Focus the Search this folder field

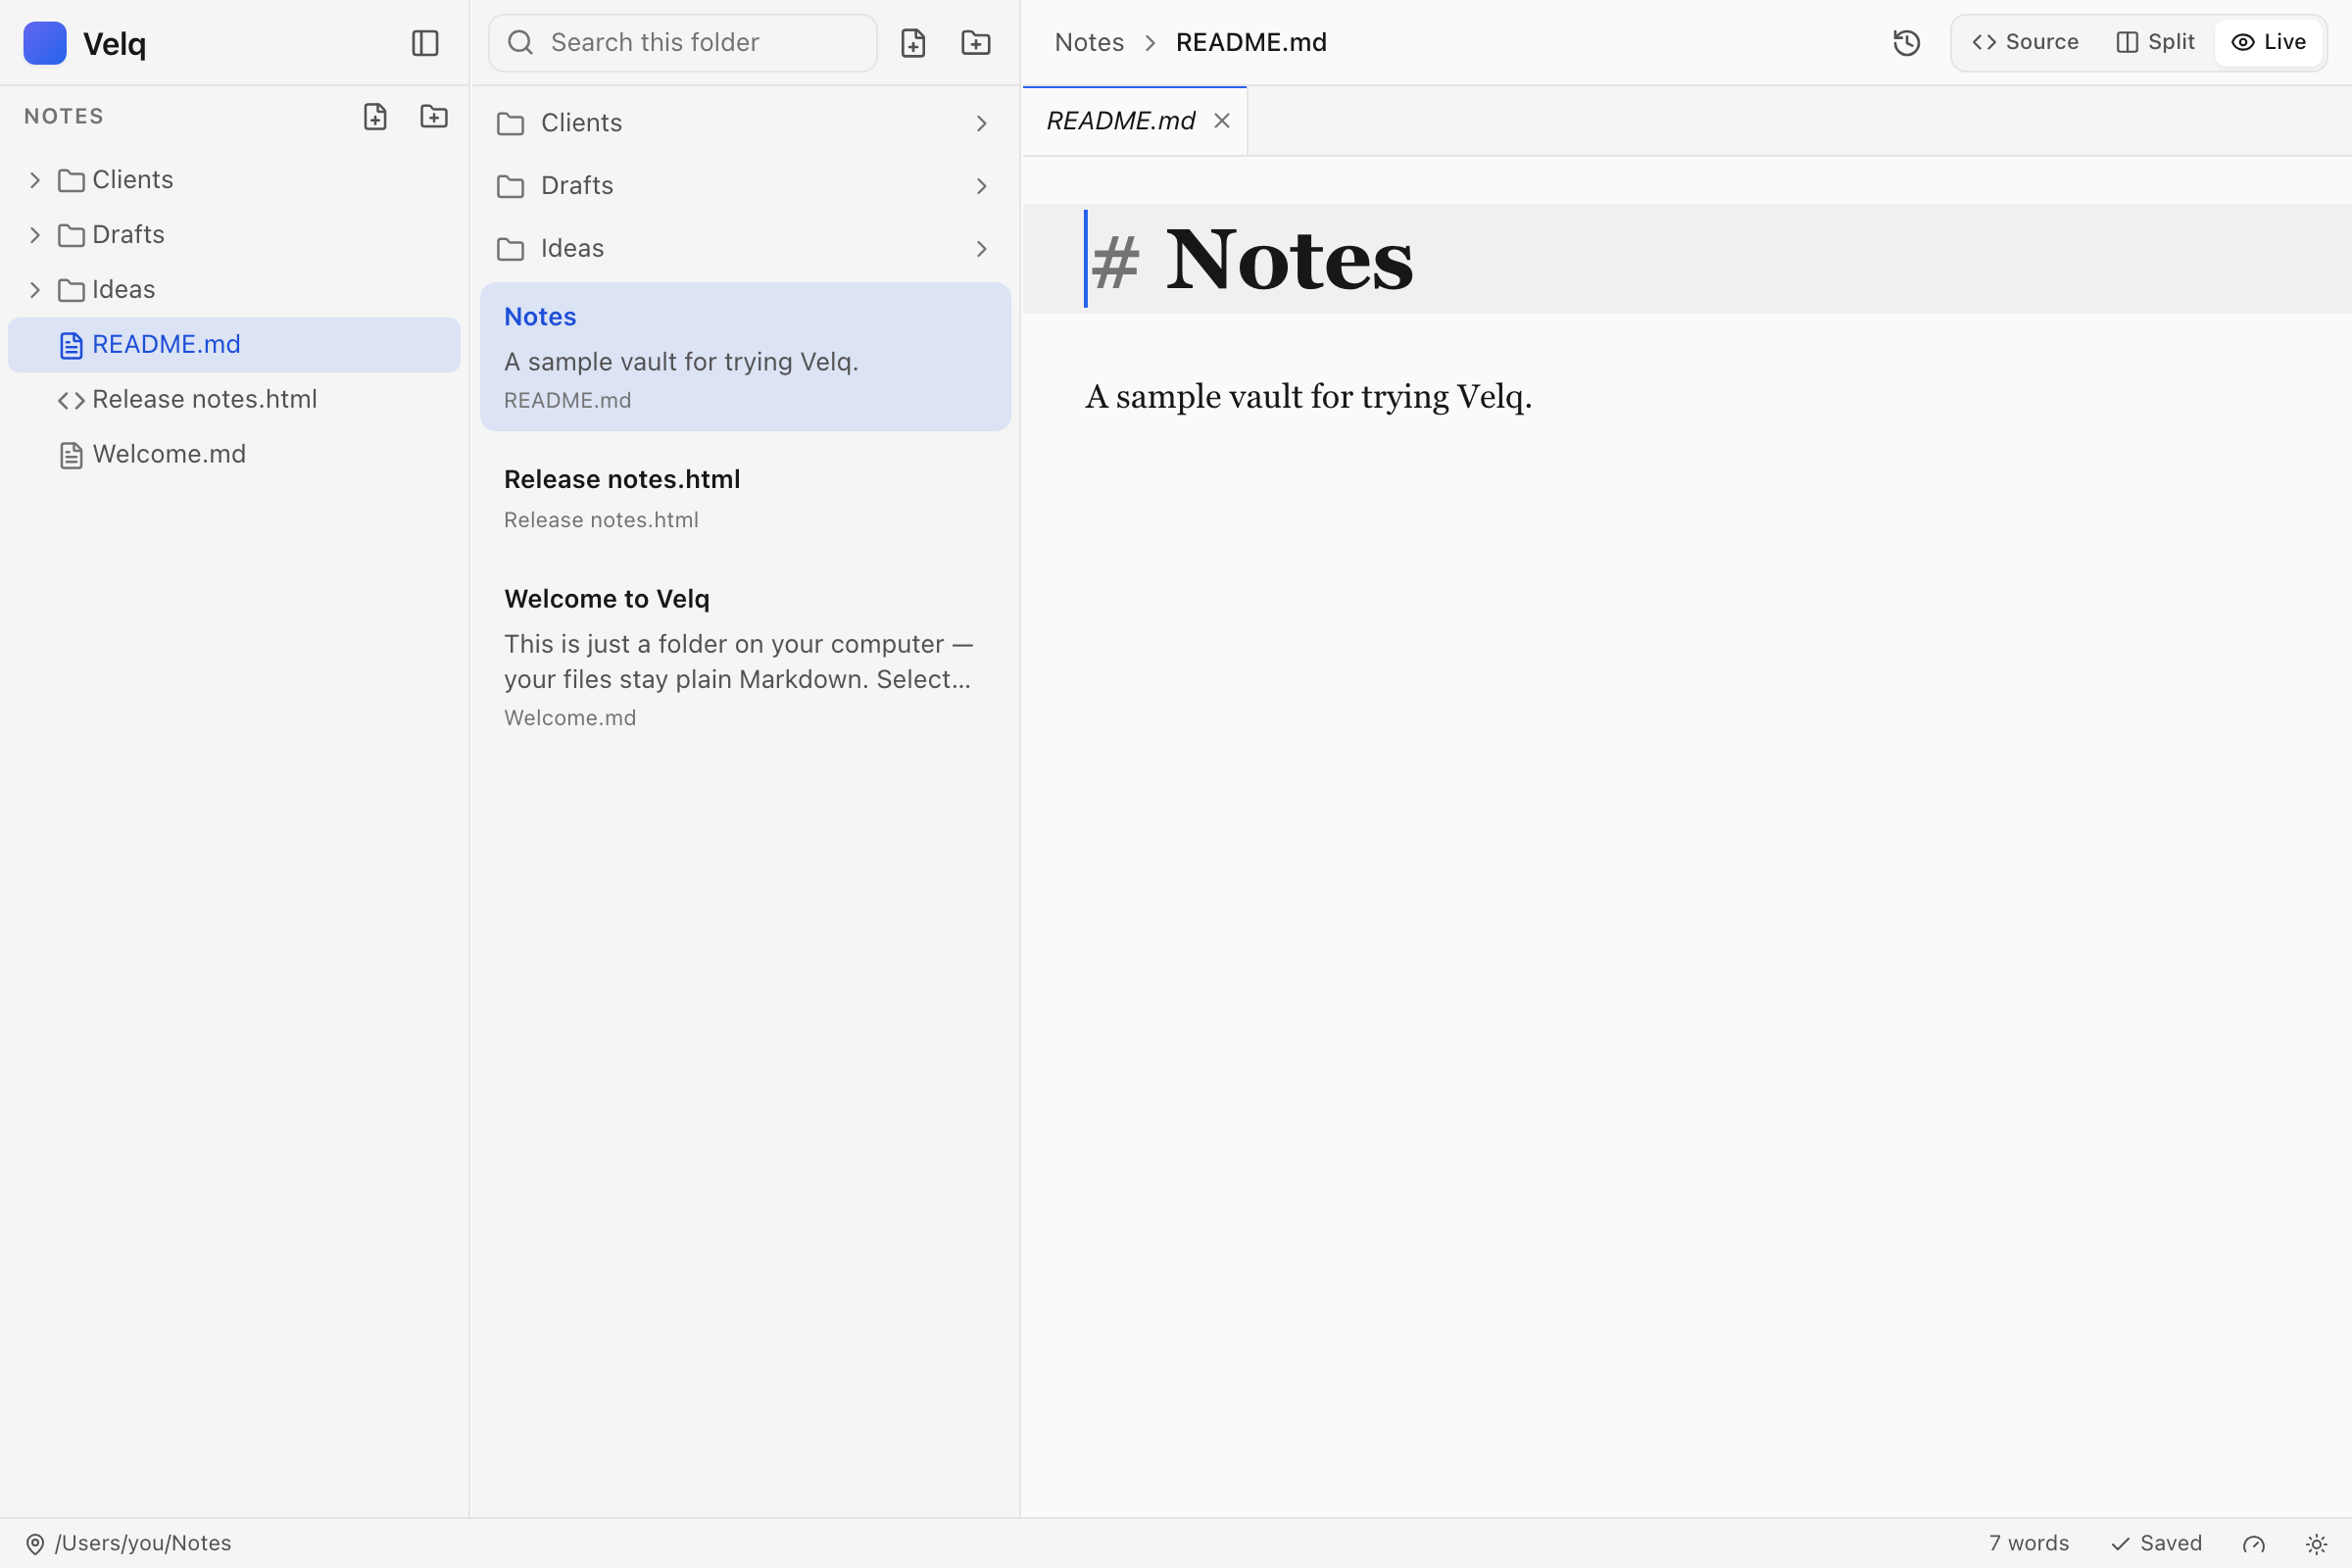point(683,43)
